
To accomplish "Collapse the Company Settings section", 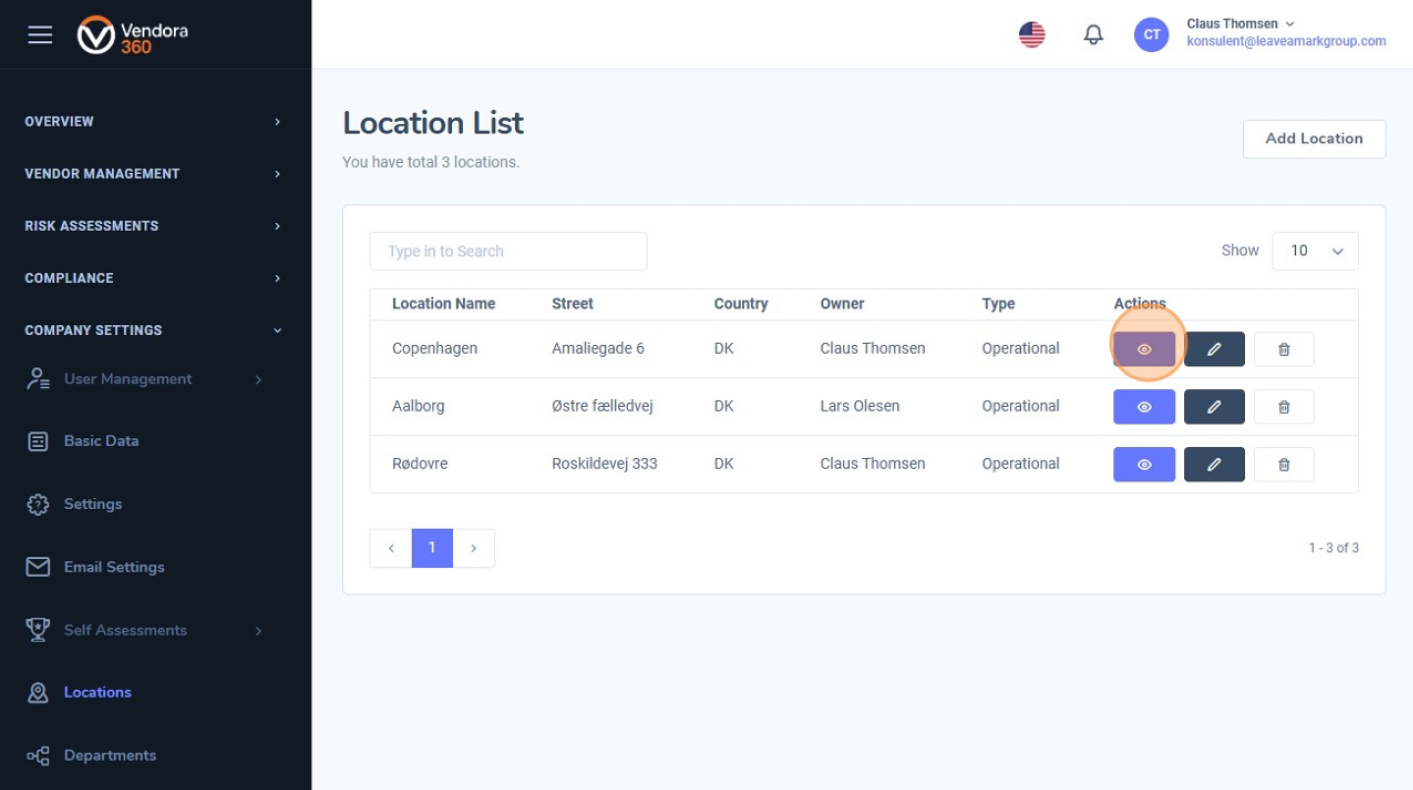I will pos(152,330).
